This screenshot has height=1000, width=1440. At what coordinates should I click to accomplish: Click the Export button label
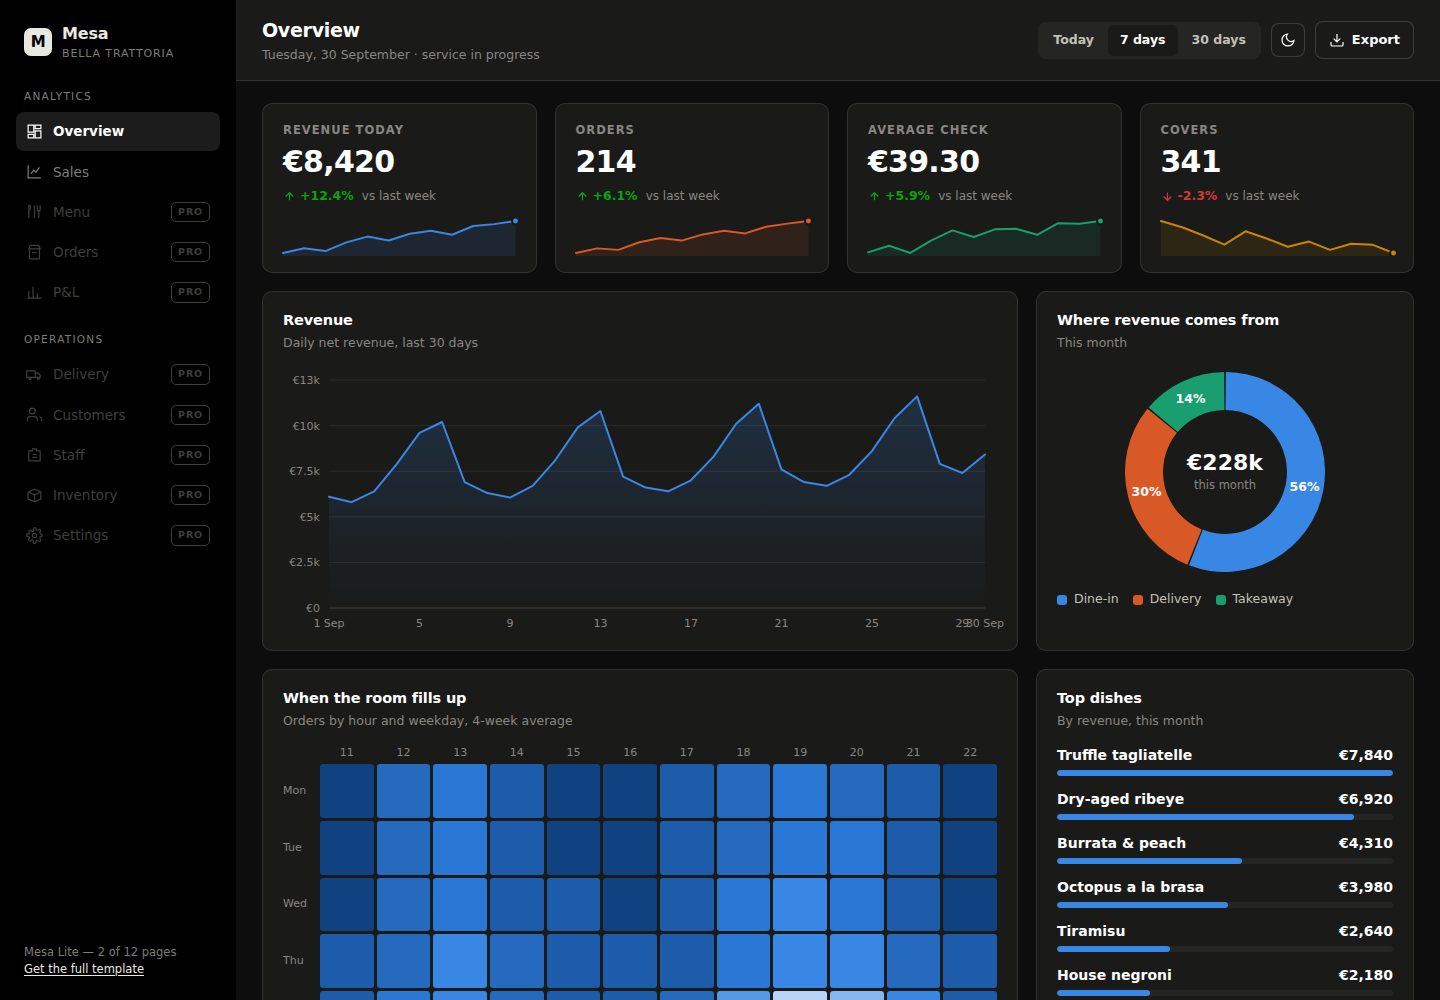1375,40
